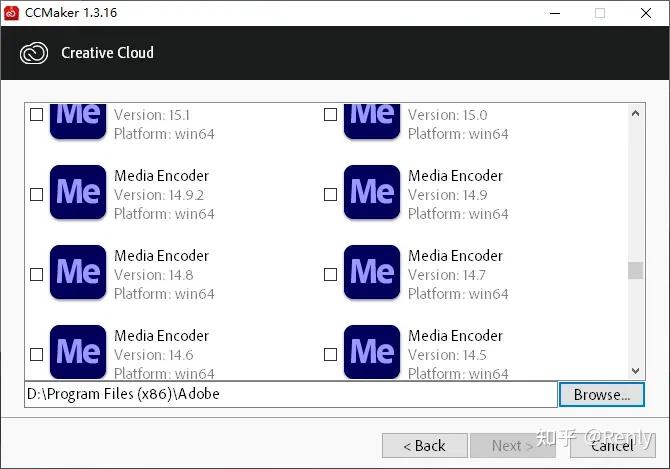Image resolution: width=670 pixels, height=469 pixels.
Task: Check the Version 15.1 checkbox
Action: click(37, 114)
